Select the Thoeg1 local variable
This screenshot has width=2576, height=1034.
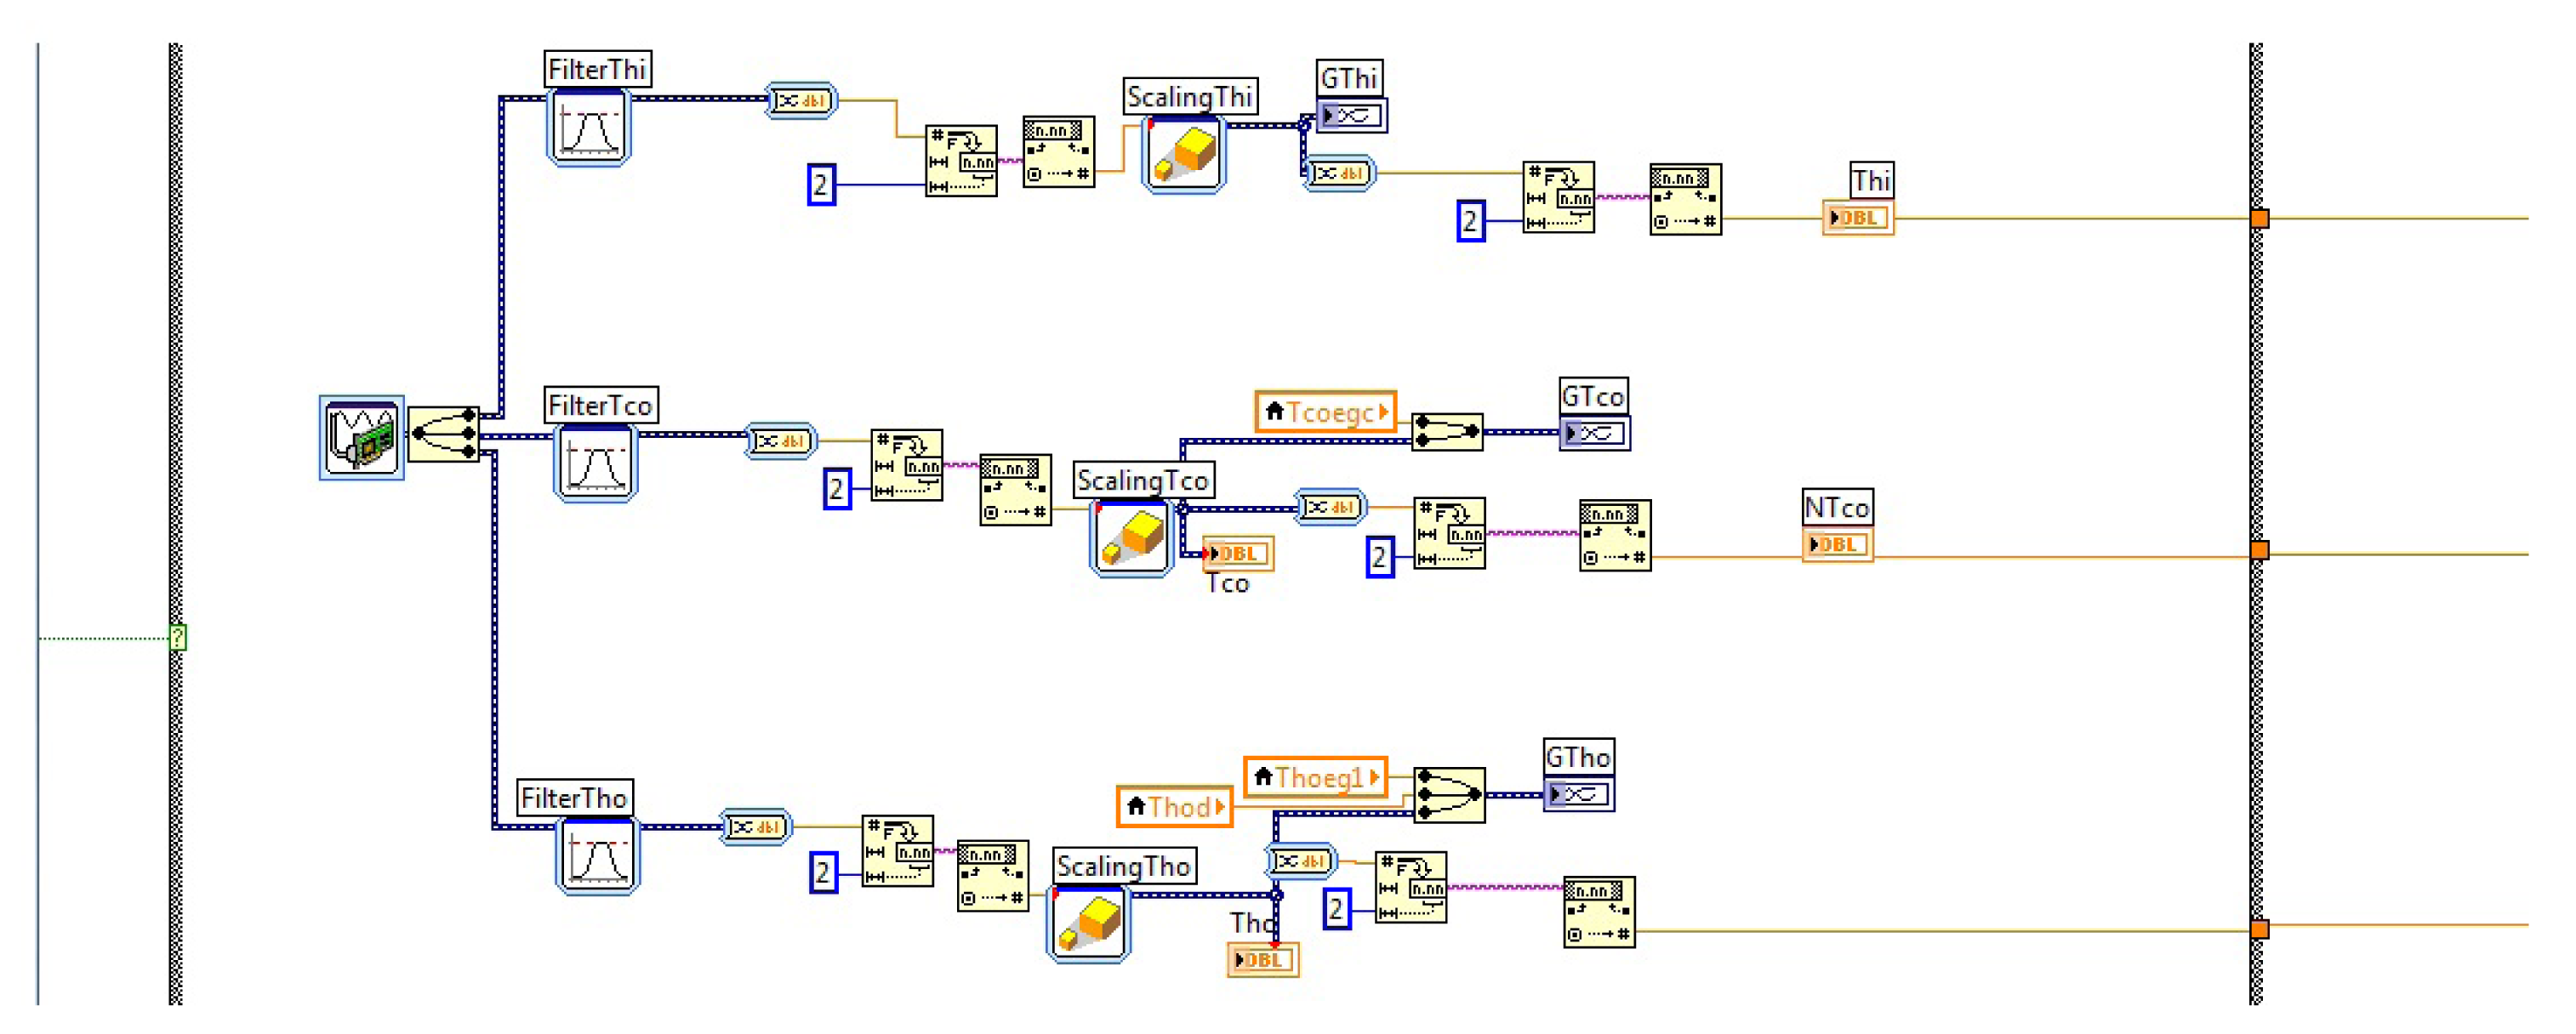[x=1316, y=777]
